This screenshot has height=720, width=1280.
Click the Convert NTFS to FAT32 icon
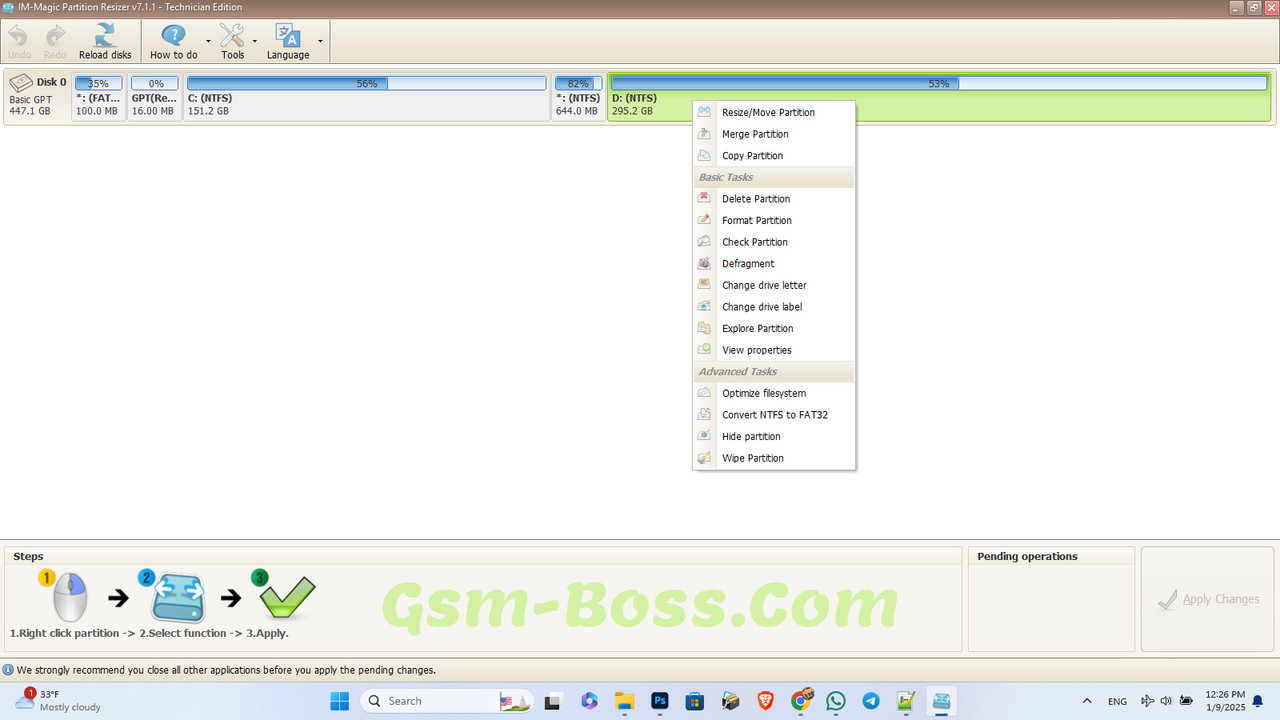point(704,414)
